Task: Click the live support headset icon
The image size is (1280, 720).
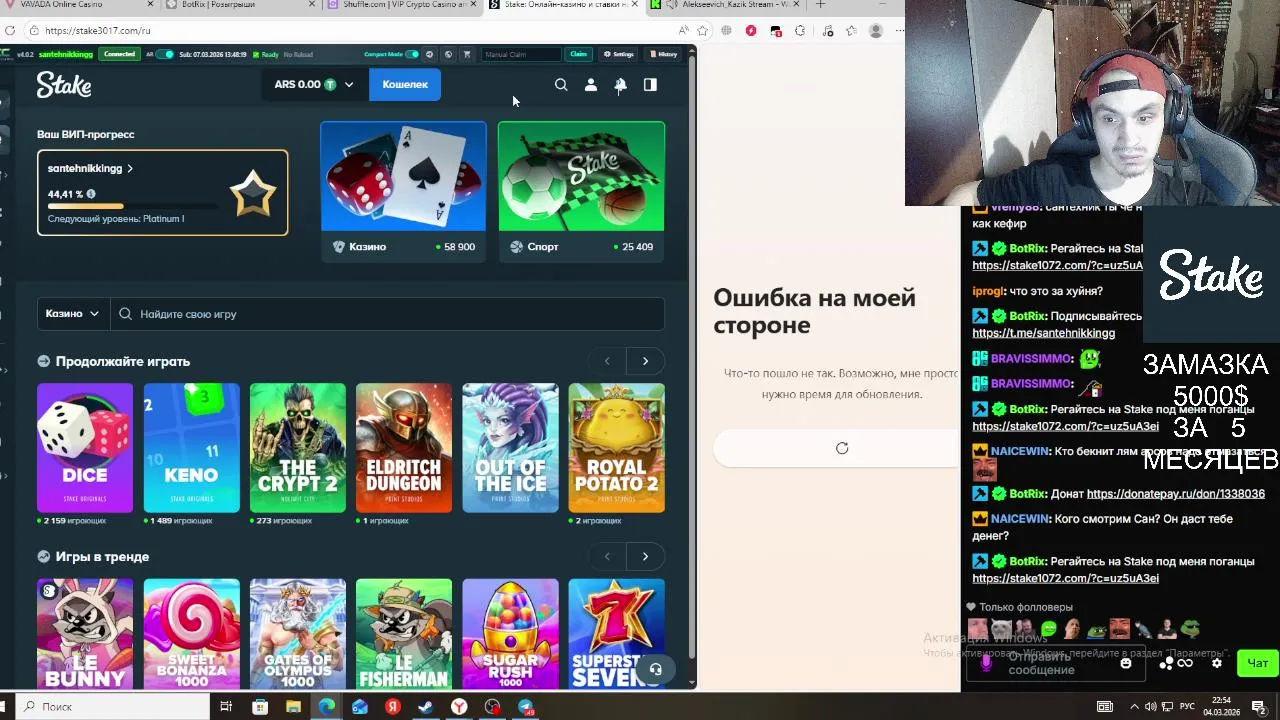Action: pyautogui.click(x=656, y=669)
